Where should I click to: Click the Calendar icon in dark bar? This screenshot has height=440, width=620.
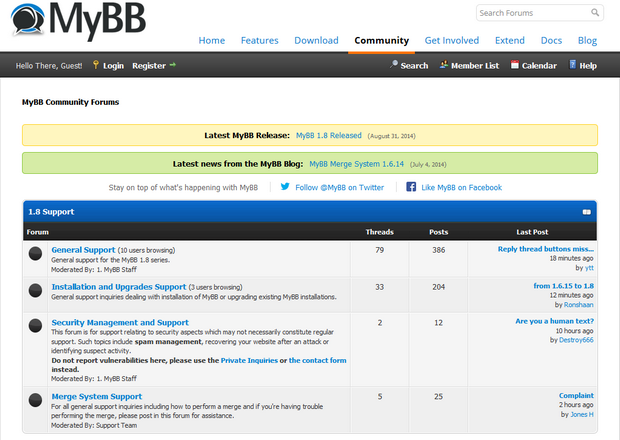(x=514, y=64)
